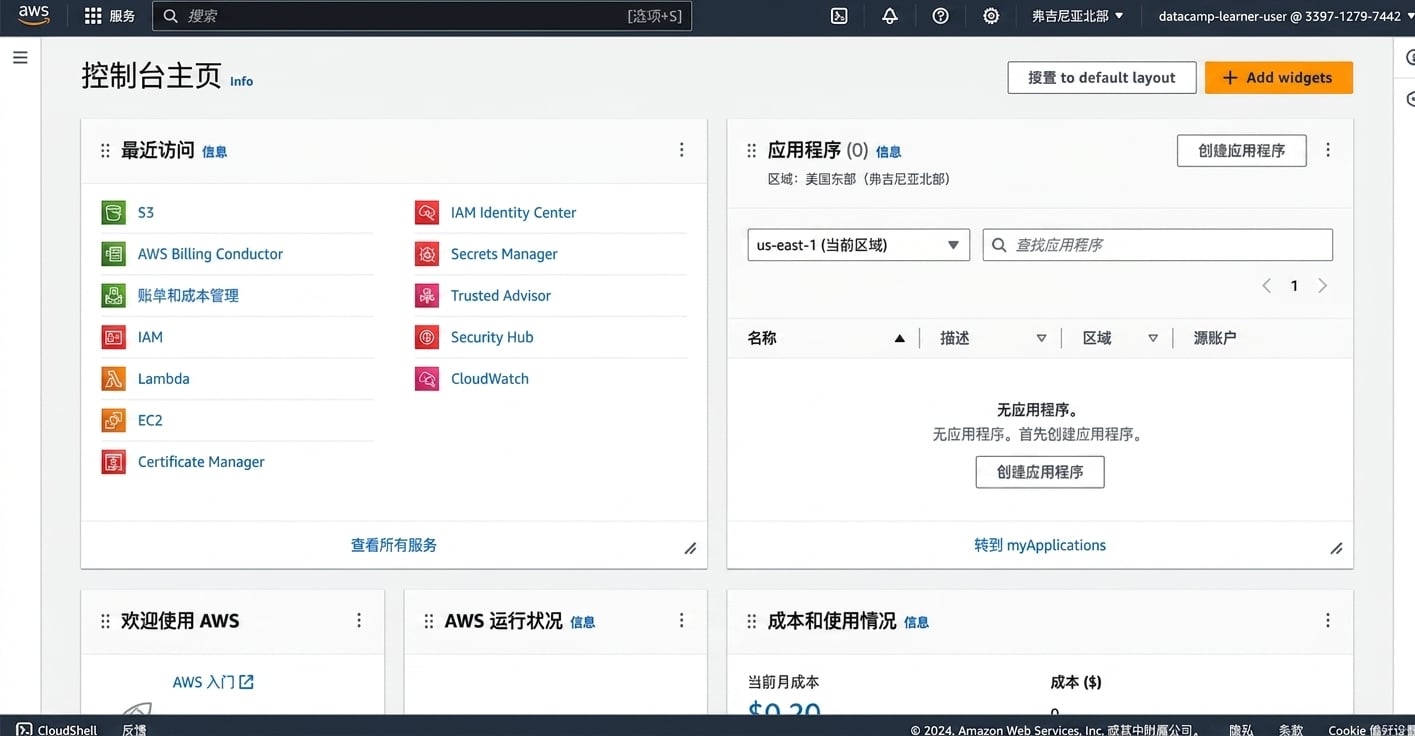The width and height of the screenshot is (1415, 736).
Task: Open the AWS 入门 link
Action: click(x=213, y=682)
